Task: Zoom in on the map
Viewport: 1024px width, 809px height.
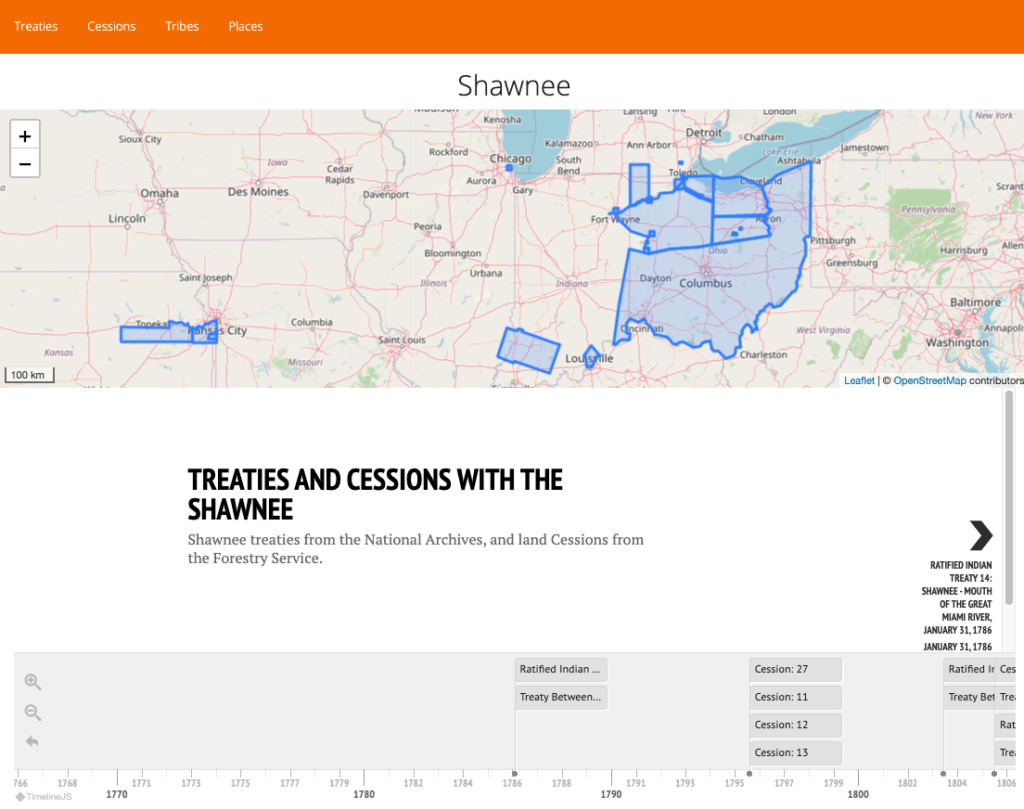Action: click(25, 136)
